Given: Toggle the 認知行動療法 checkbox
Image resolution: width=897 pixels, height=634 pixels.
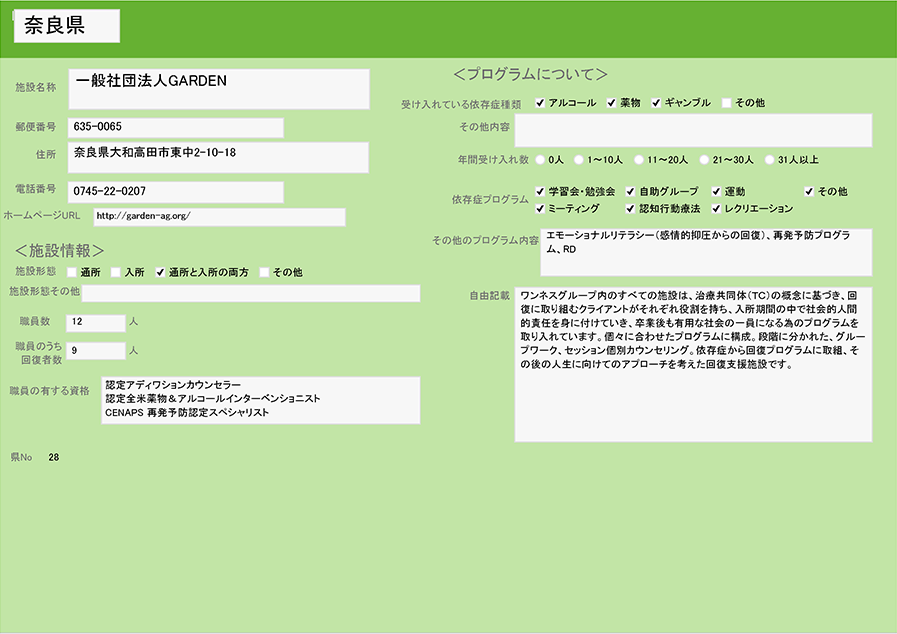Looking at the screenshot, I should pyautogui.click(x=631, y=209).
